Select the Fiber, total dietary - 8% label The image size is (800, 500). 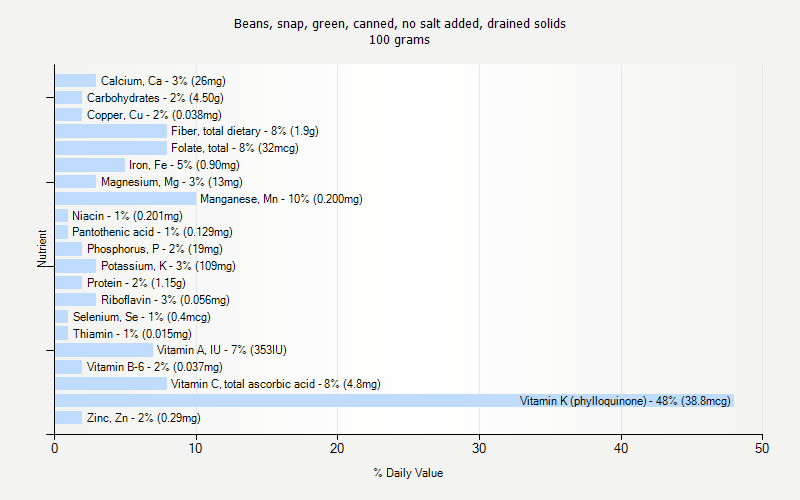pos(244,131)
